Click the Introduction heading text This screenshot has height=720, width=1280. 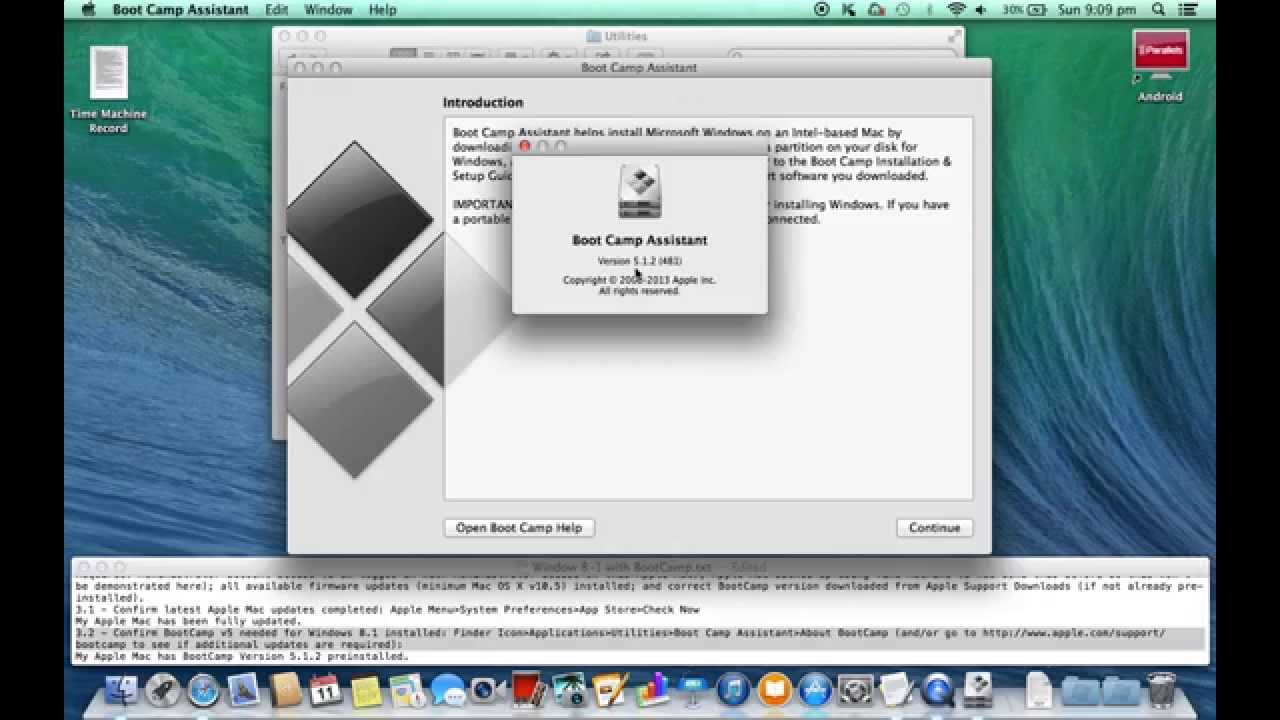(x=483, y=102)
